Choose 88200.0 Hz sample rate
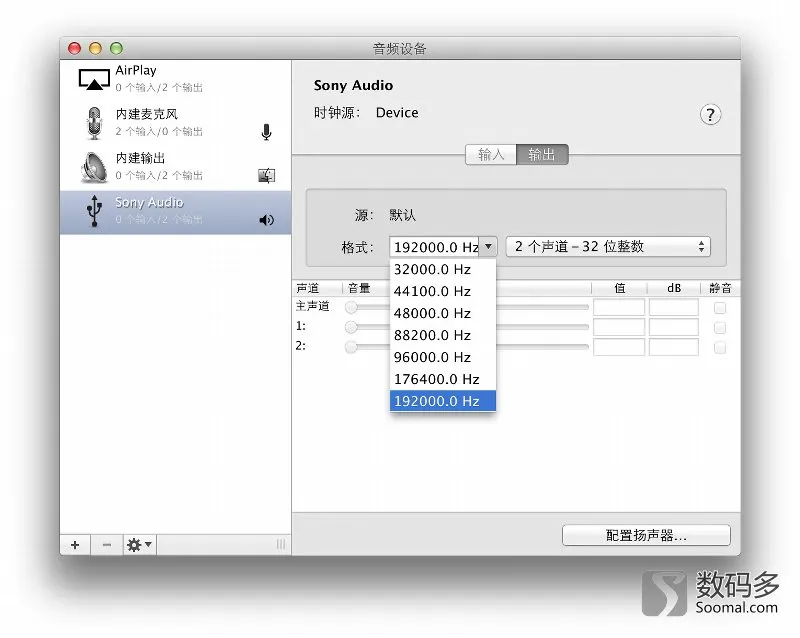 point(442,335)
